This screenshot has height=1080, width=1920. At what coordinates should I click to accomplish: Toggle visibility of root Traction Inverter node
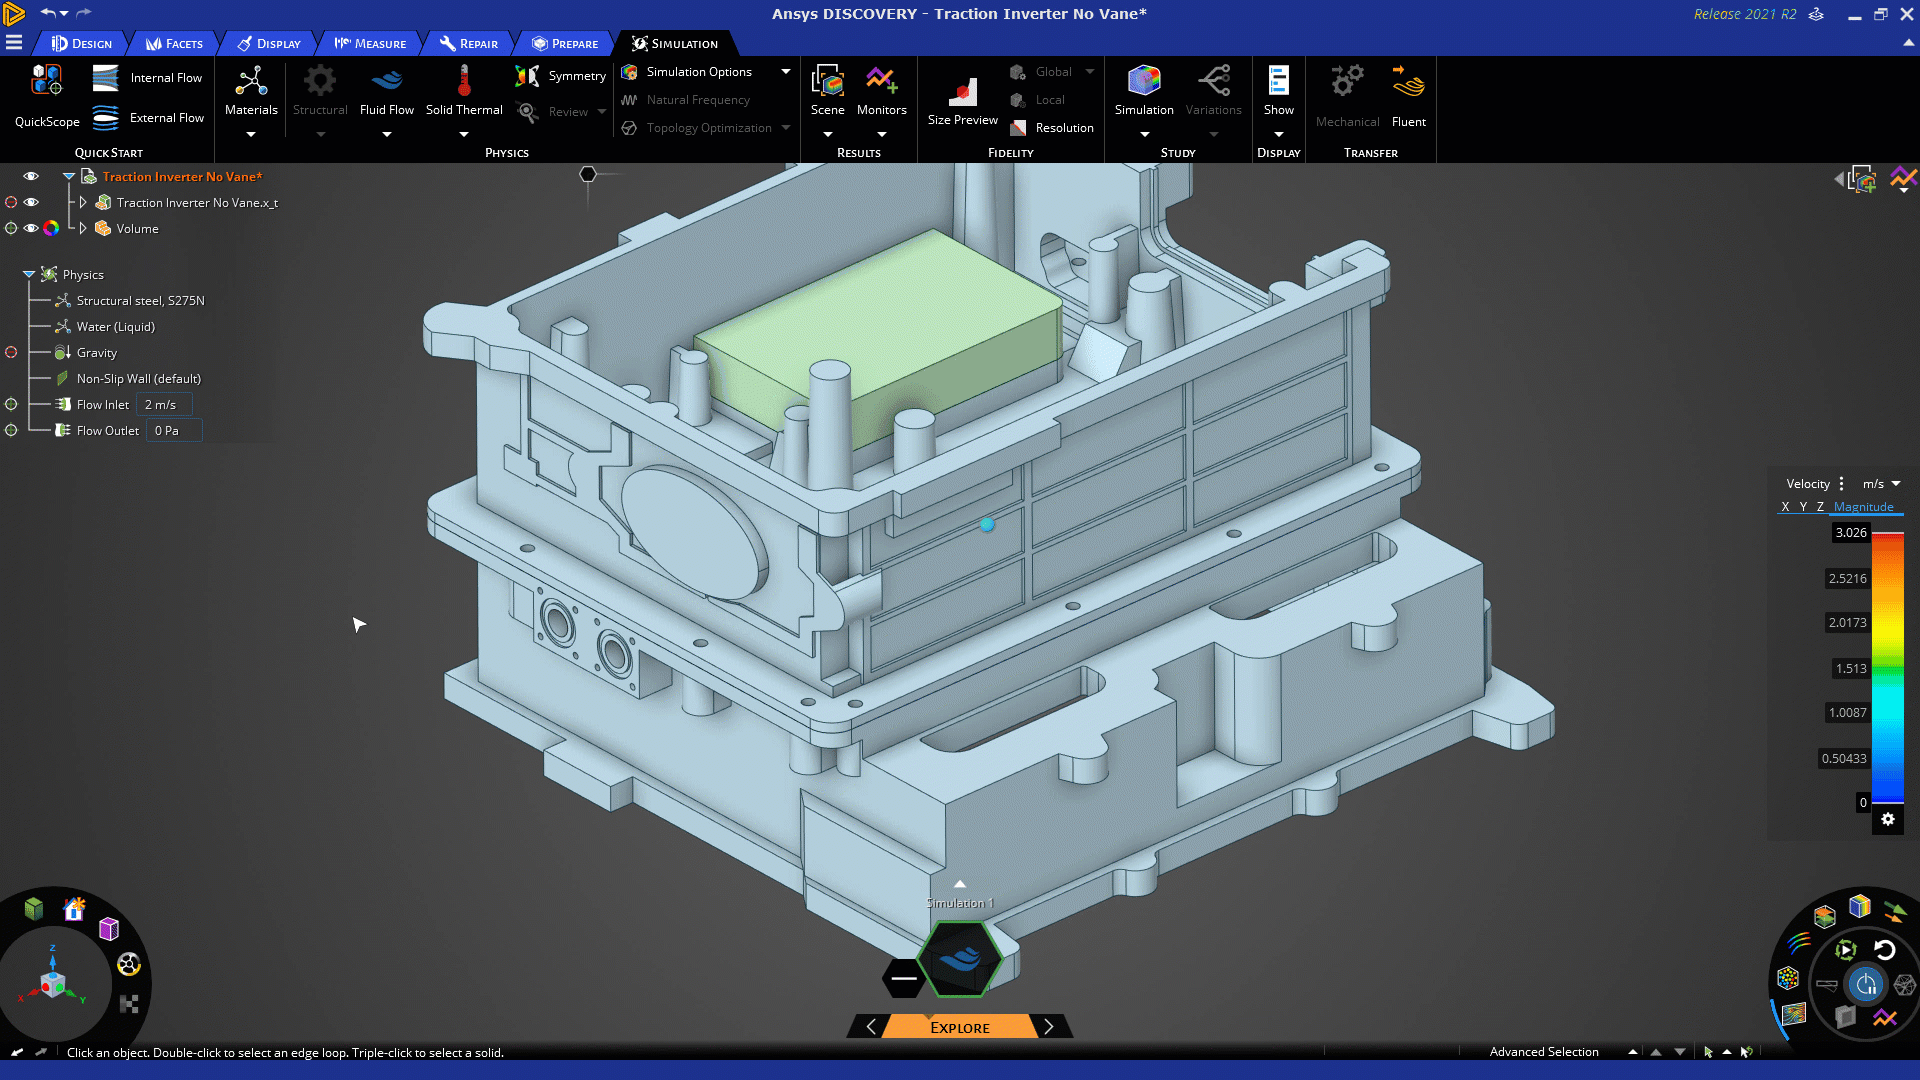tap(31, 177)
